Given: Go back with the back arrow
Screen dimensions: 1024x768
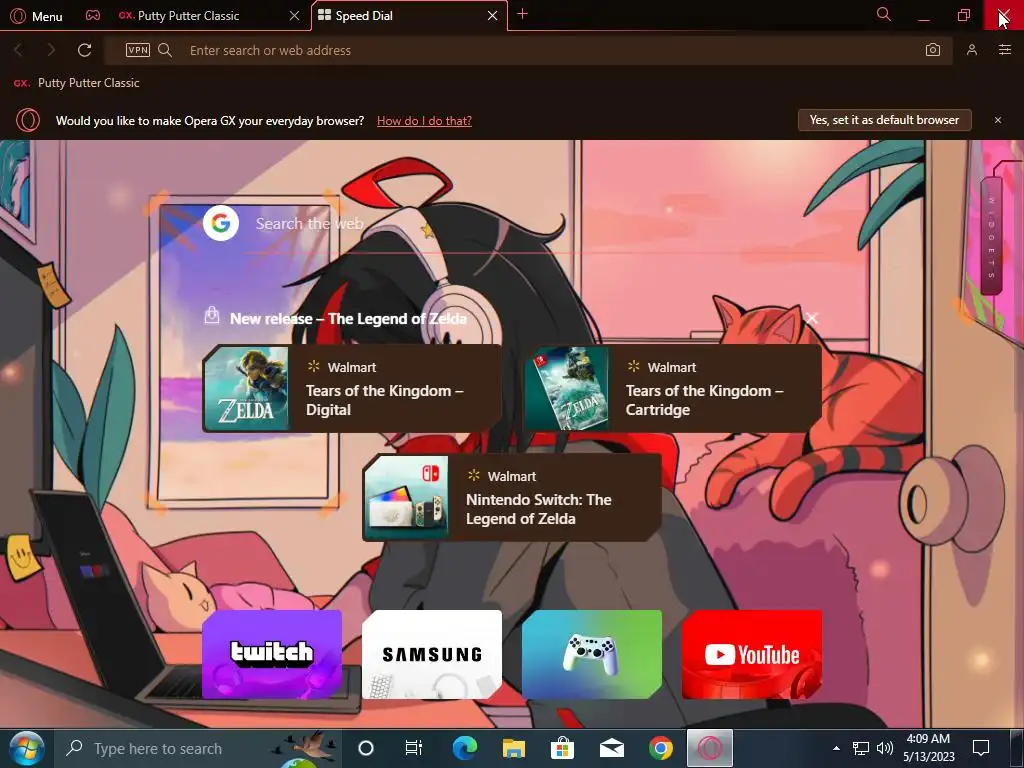Looking at the screenshot, I should tap(18, 50).
